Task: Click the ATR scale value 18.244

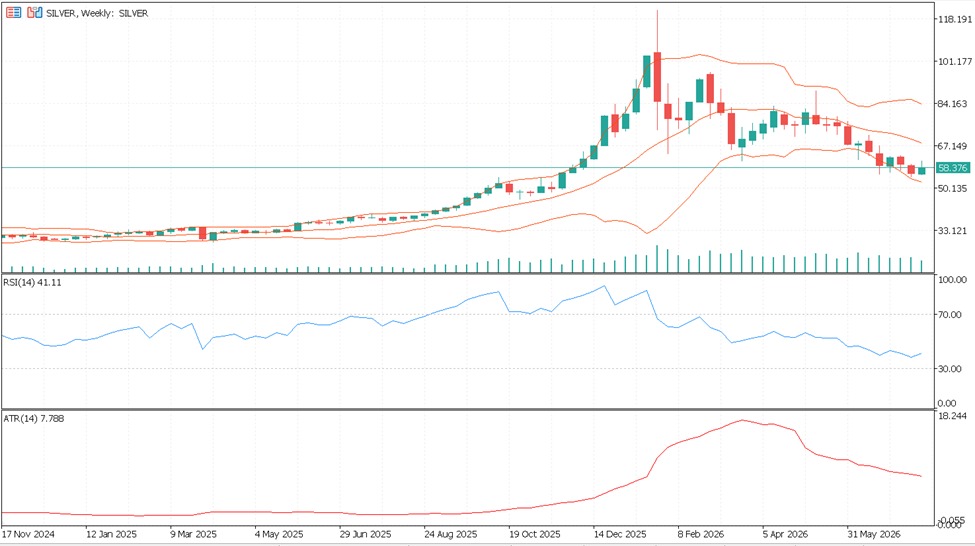Action: pyautogui.click(x=952, y=415)
